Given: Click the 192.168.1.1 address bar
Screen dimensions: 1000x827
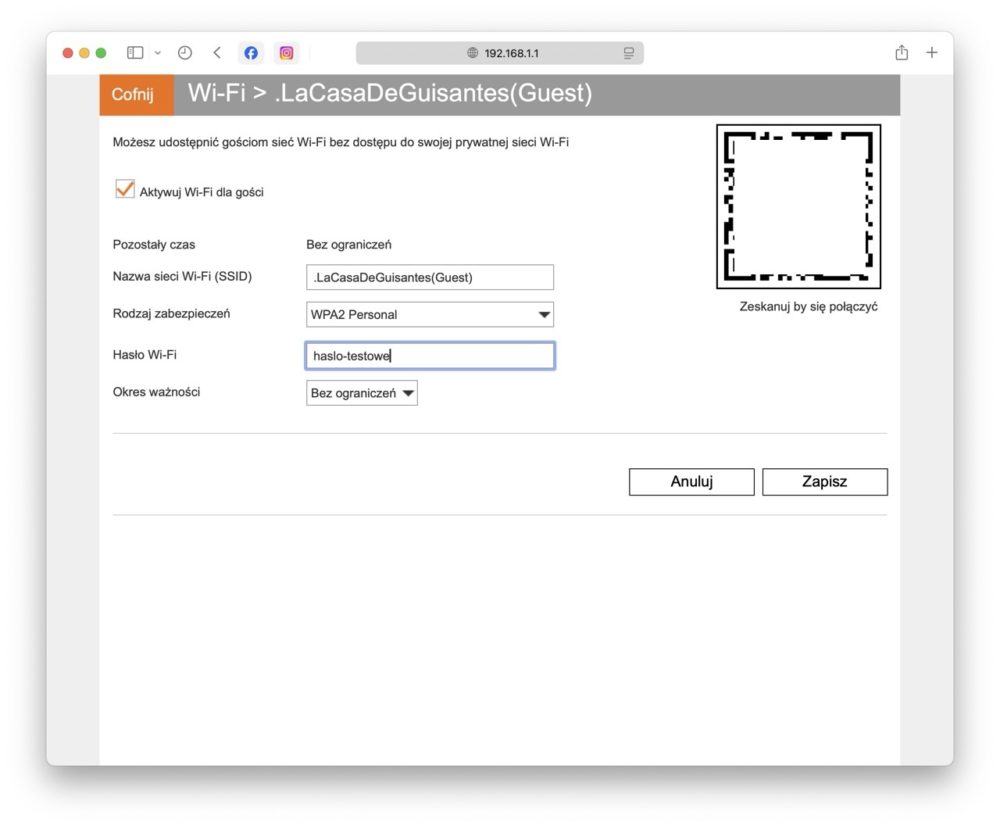Looking at the screenshot, I should tap(500, 53).
